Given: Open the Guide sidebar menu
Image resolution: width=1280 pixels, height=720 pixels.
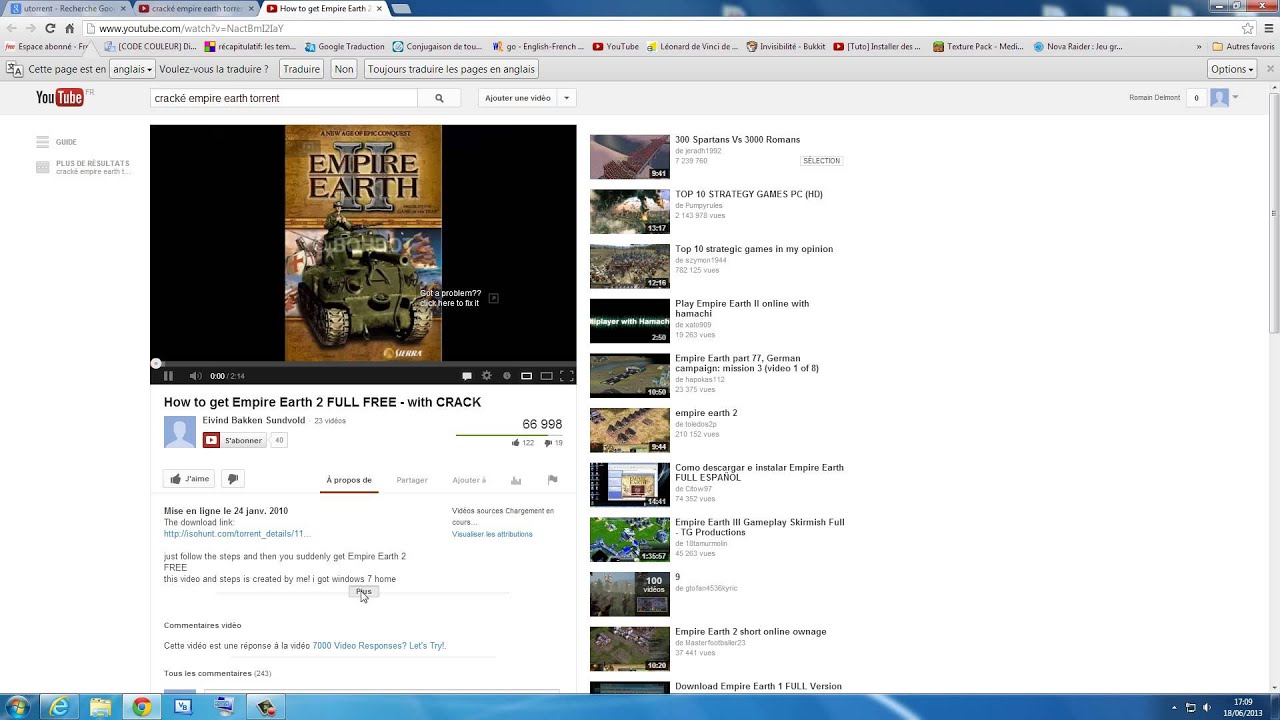Looking at the screenshot, I should (x=57, y=142).
